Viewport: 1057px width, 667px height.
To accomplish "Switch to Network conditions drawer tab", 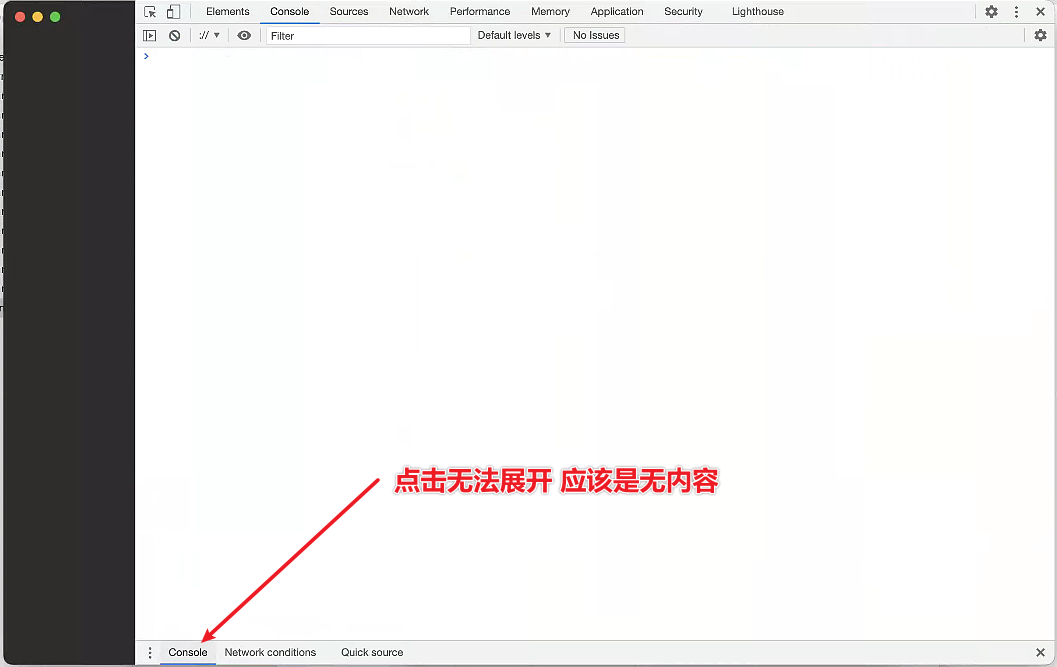I will (270, 652).
